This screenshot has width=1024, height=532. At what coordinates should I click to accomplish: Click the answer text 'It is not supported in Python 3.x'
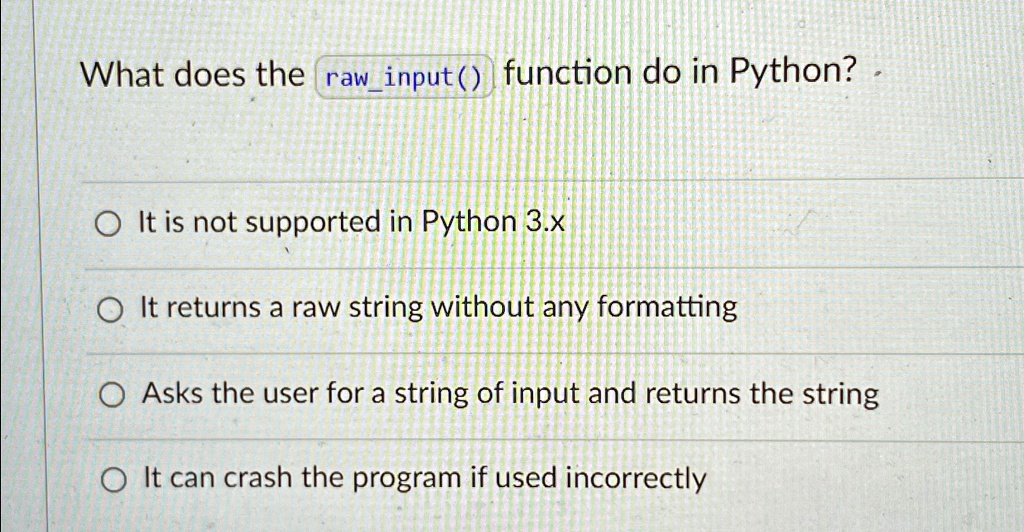click(x=352, y=222)
